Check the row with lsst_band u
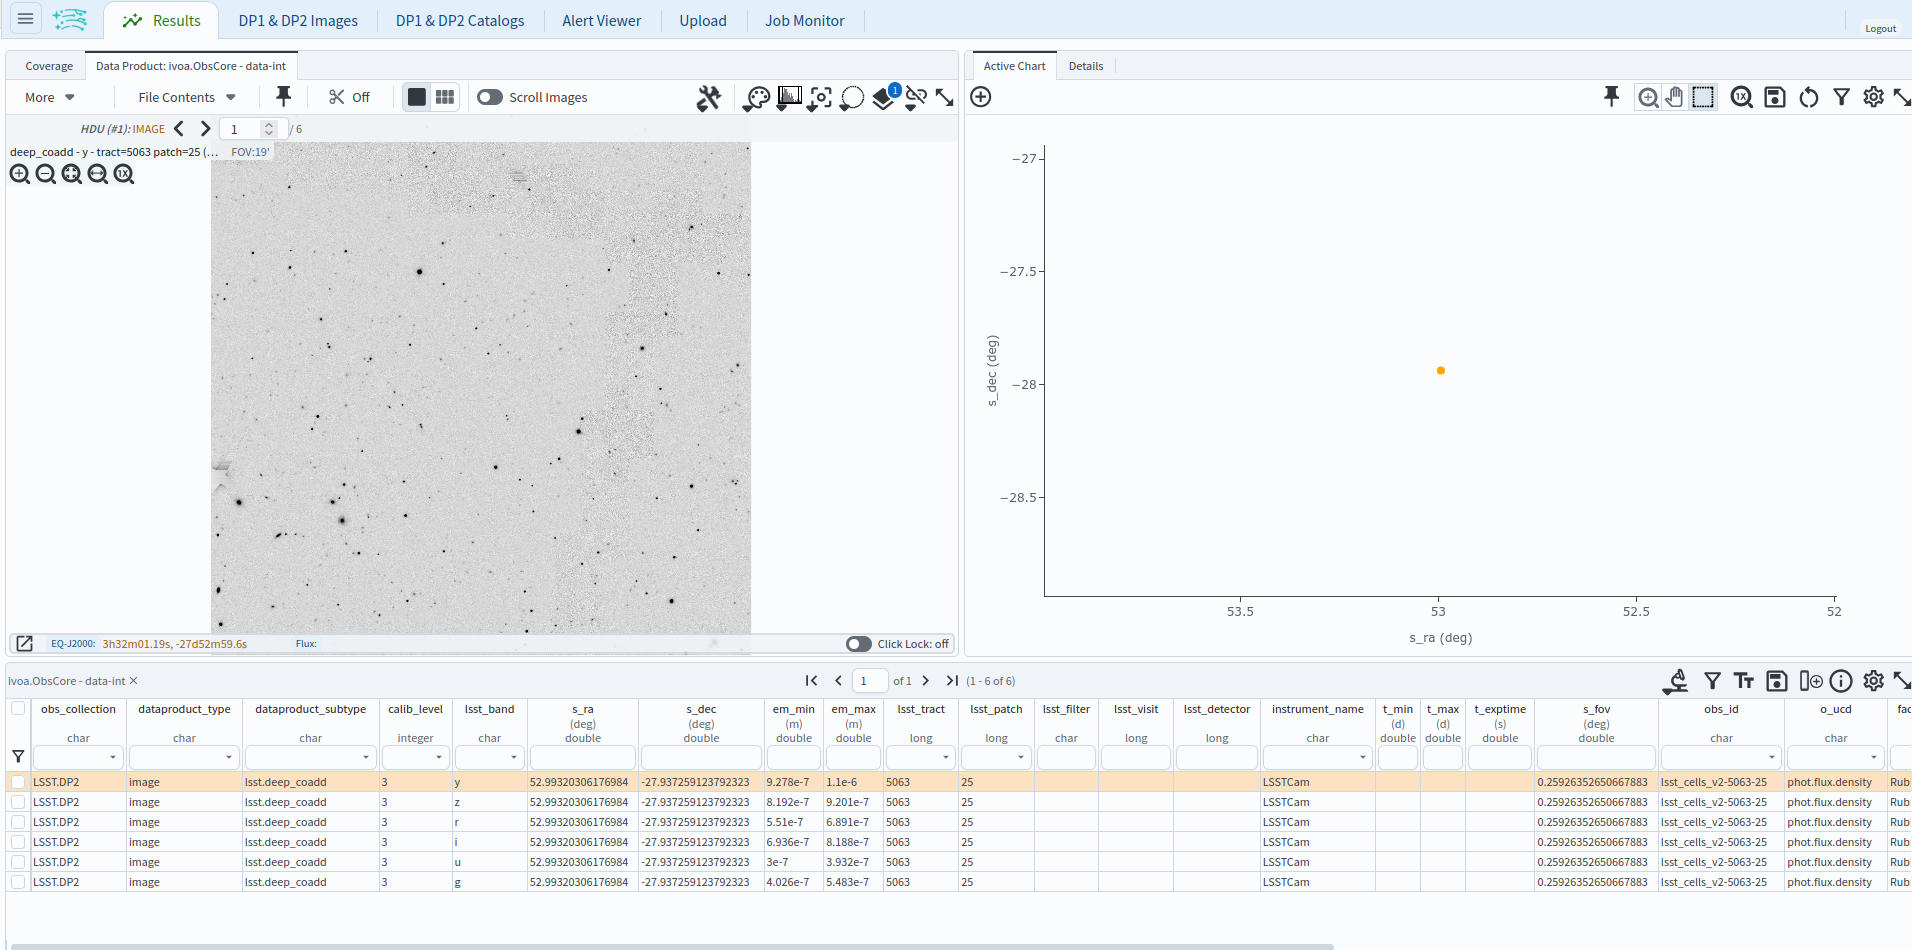 pyautogui.click(x=18, y=862)
